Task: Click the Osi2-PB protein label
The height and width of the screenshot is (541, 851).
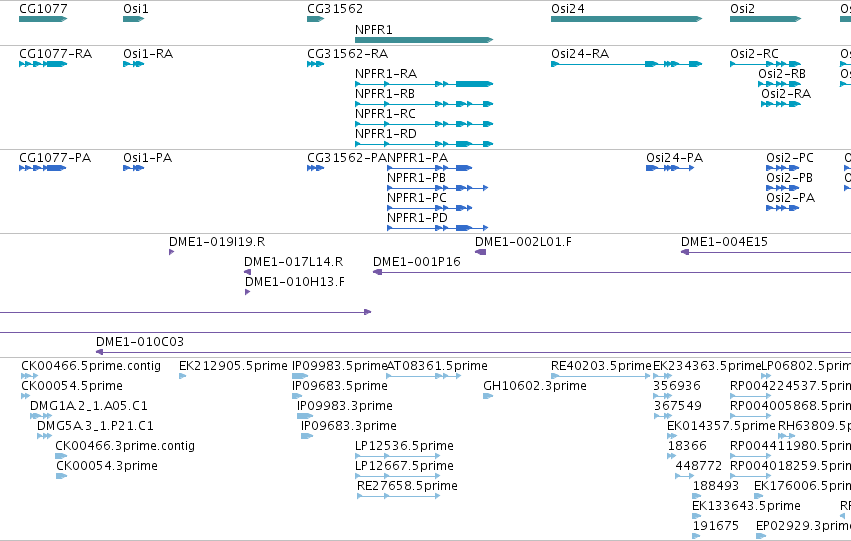Action: point(789,178)
